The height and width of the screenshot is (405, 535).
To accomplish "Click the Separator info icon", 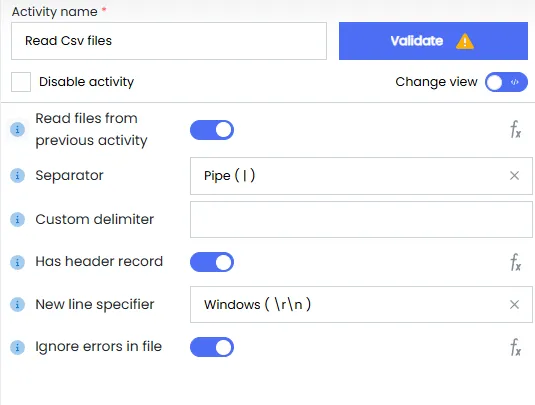I will coord(17,176).
